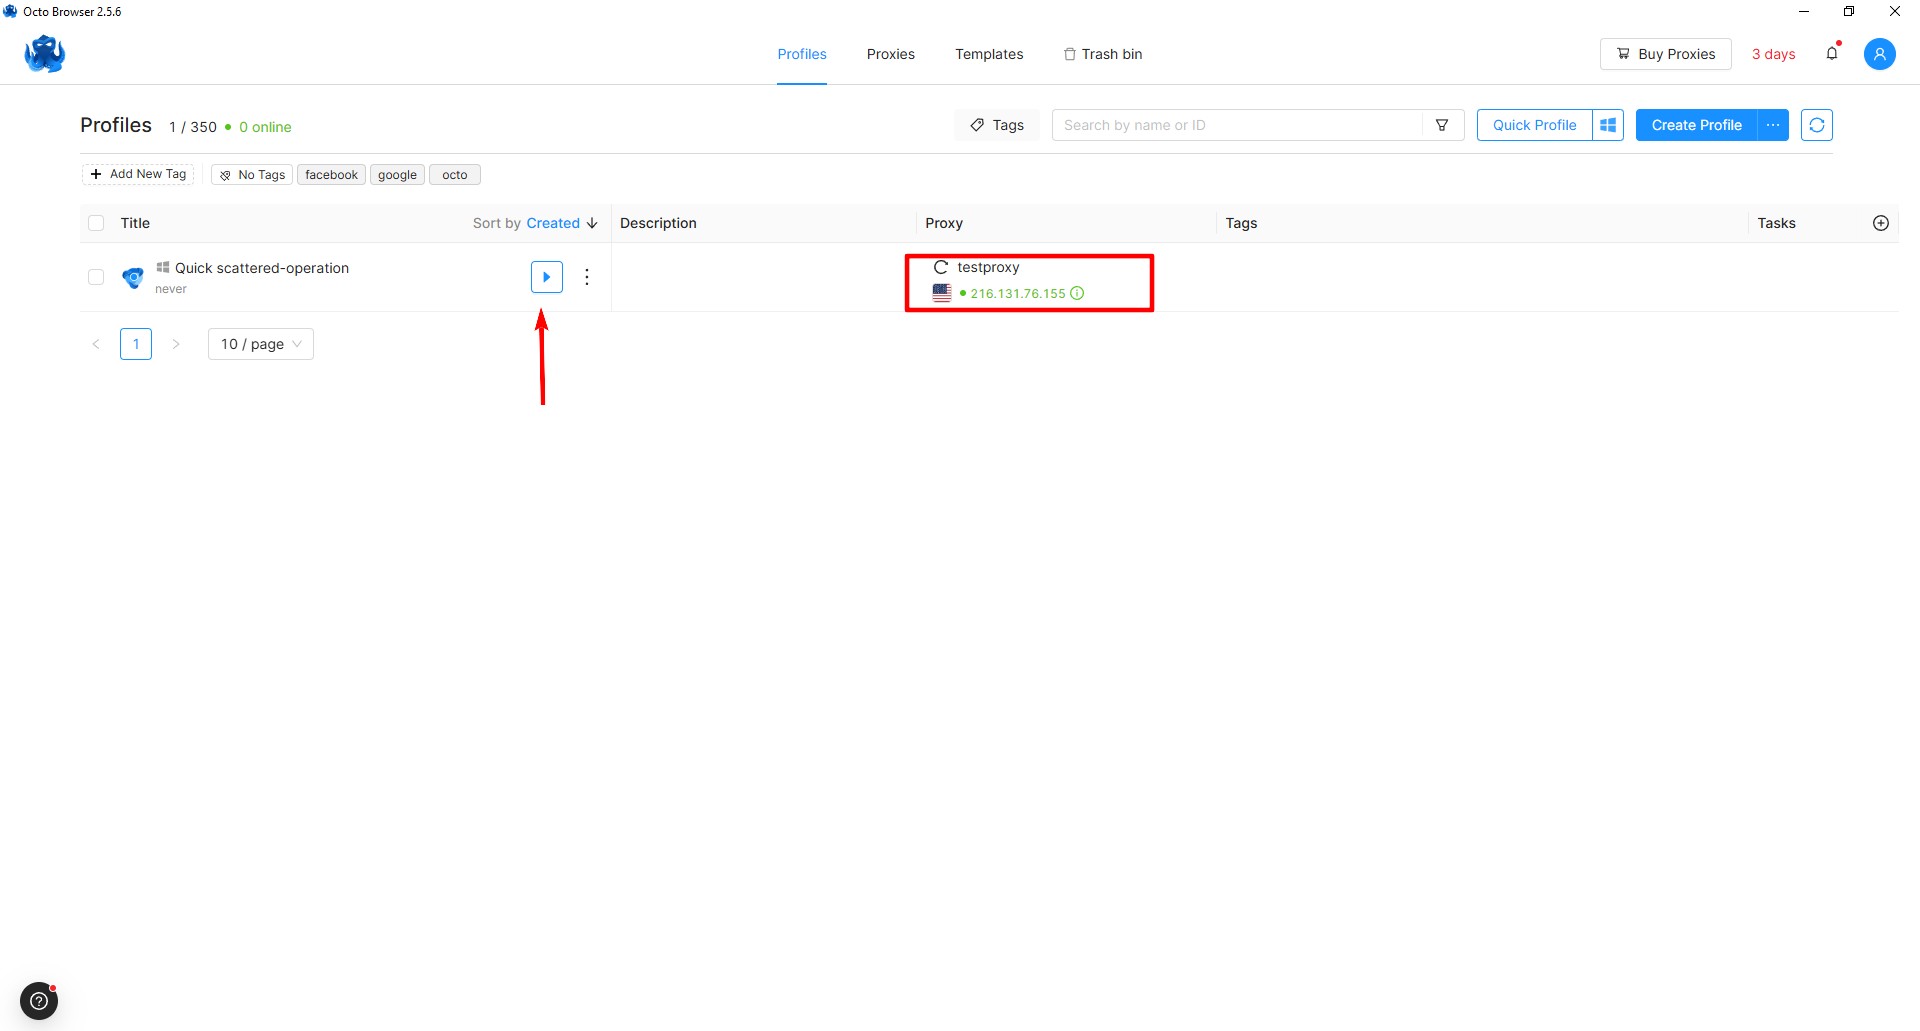This screenshot has height=1031, width=1920.
Task: Check the Quick scattered-operation row checkbox
Action: click(96, 277)
